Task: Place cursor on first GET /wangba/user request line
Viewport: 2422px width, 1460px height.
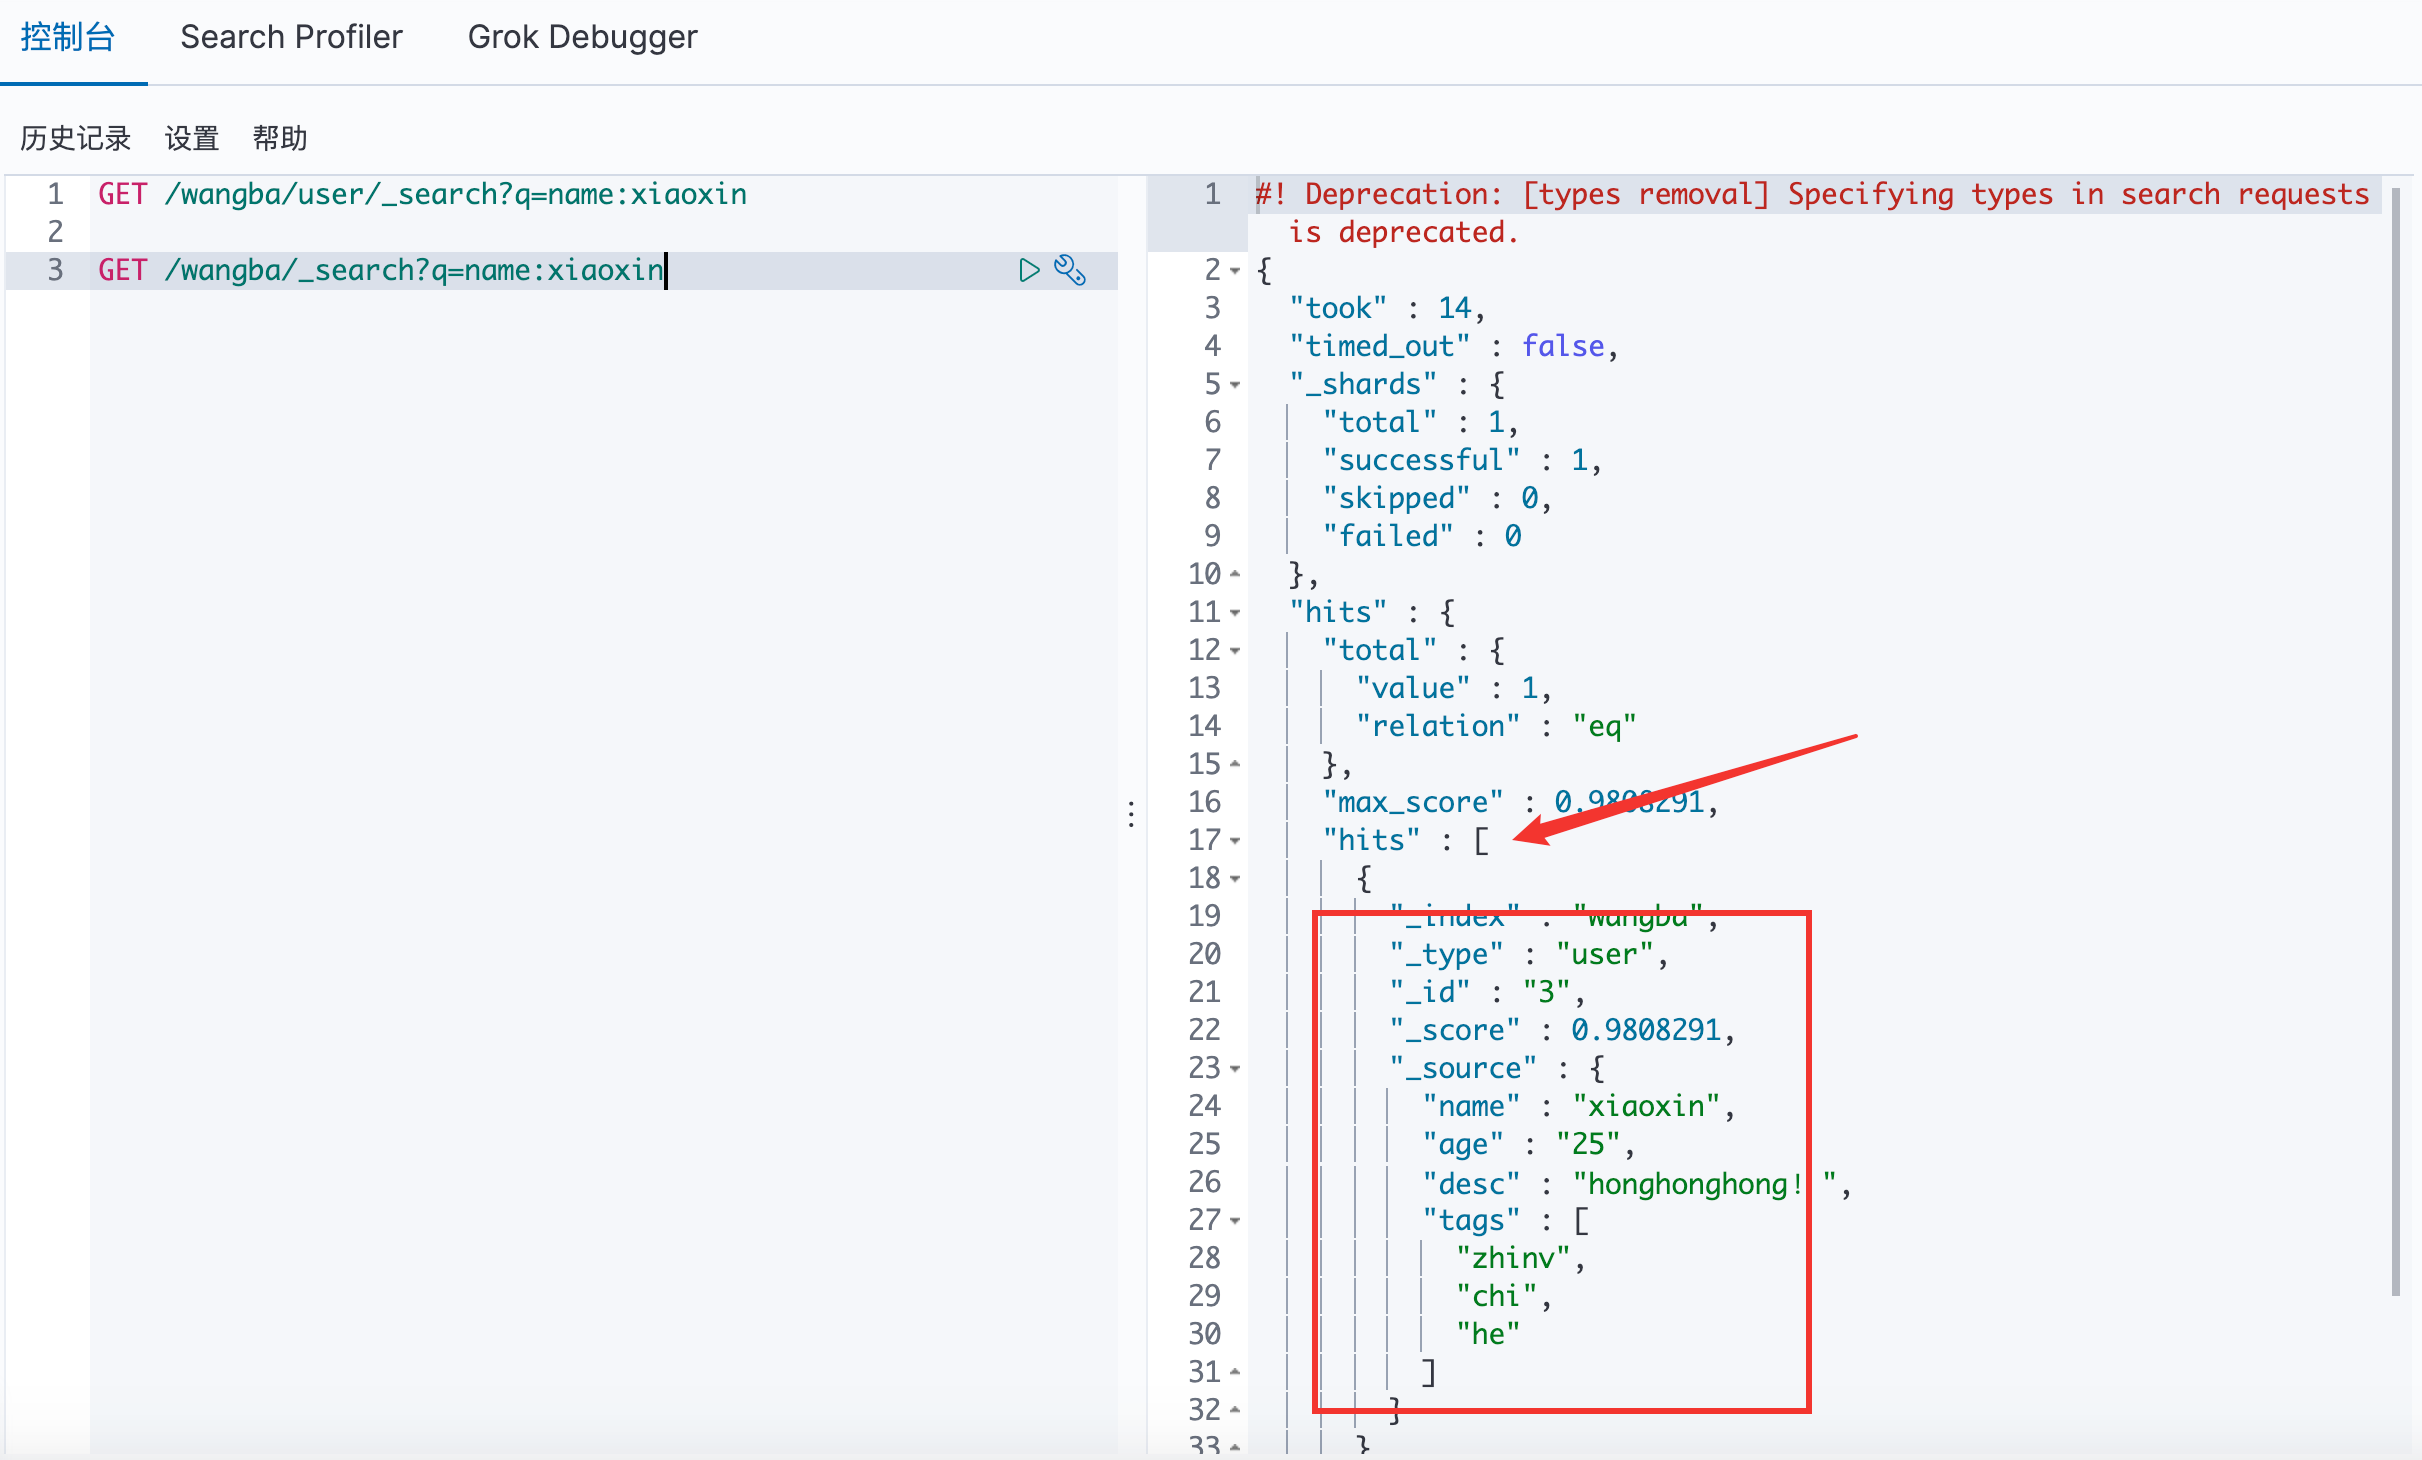Action: tap(422, 194)
